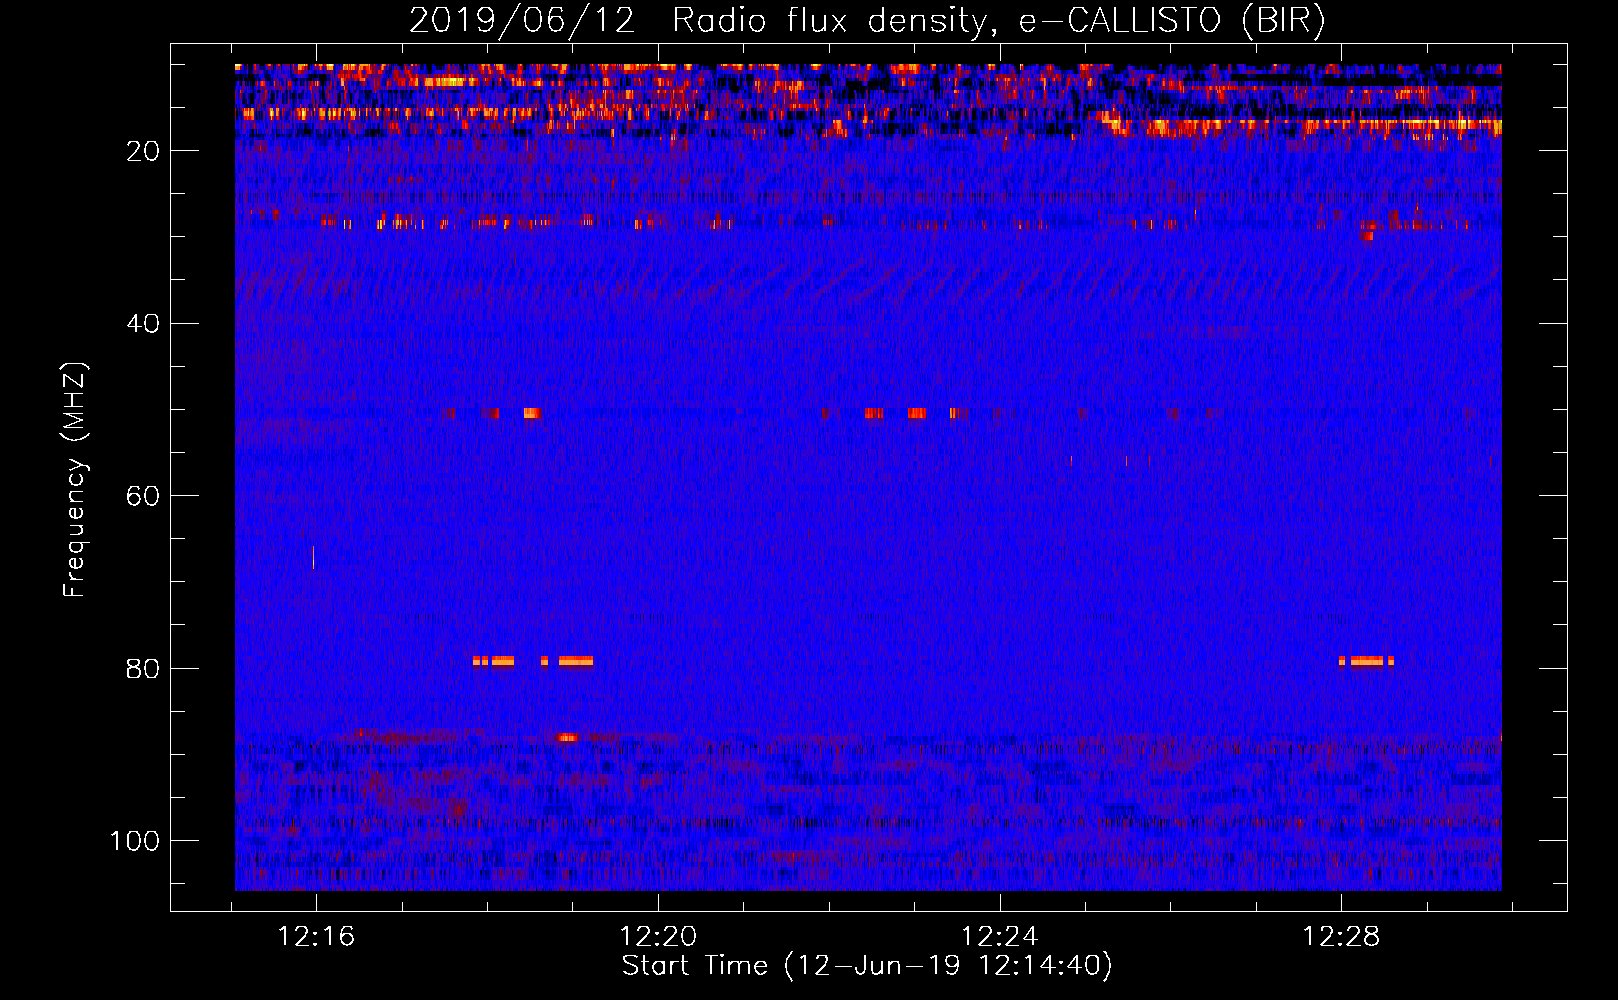Screen dimensions: 1618x1000
Task: Click the 80 MHz burst near 12:28
Action: pyautogui.click(x=1366, y=661)
